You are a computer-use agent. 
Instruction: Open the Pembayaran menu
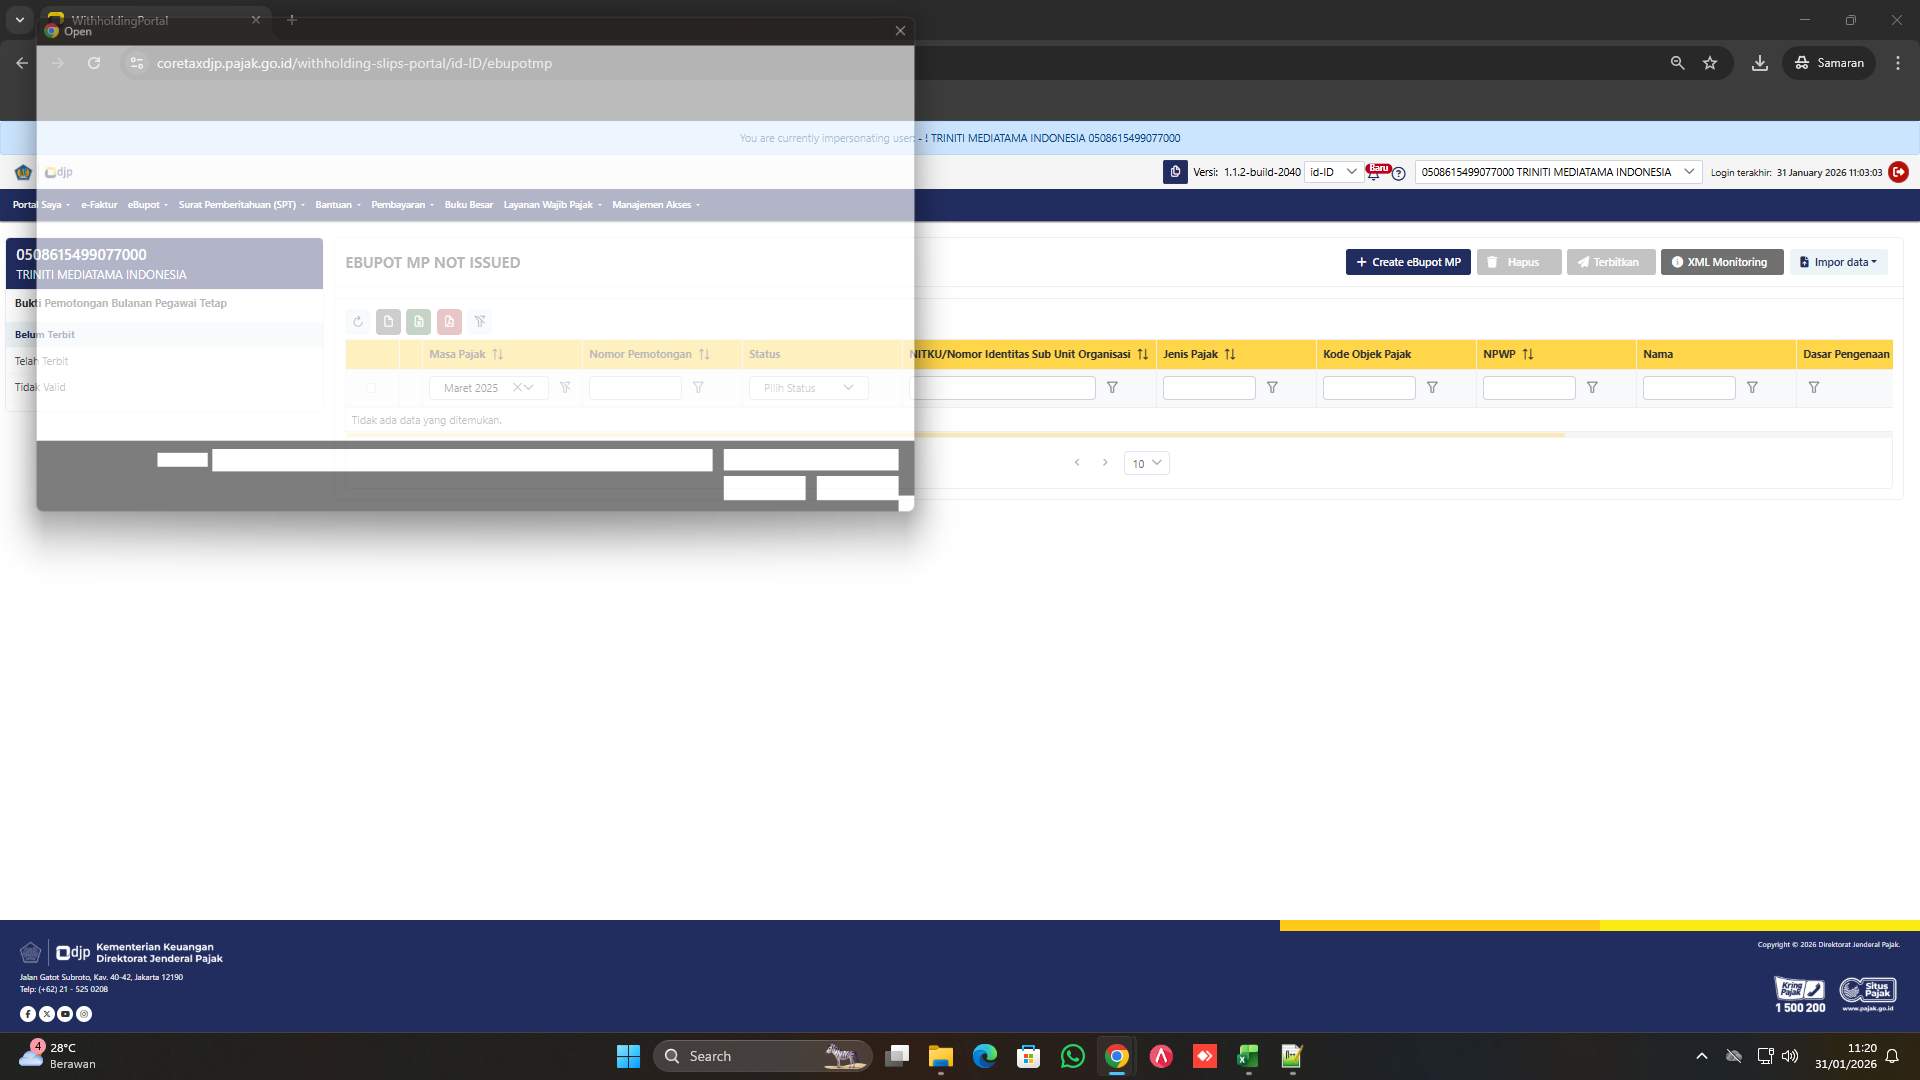tap(400, 204)
